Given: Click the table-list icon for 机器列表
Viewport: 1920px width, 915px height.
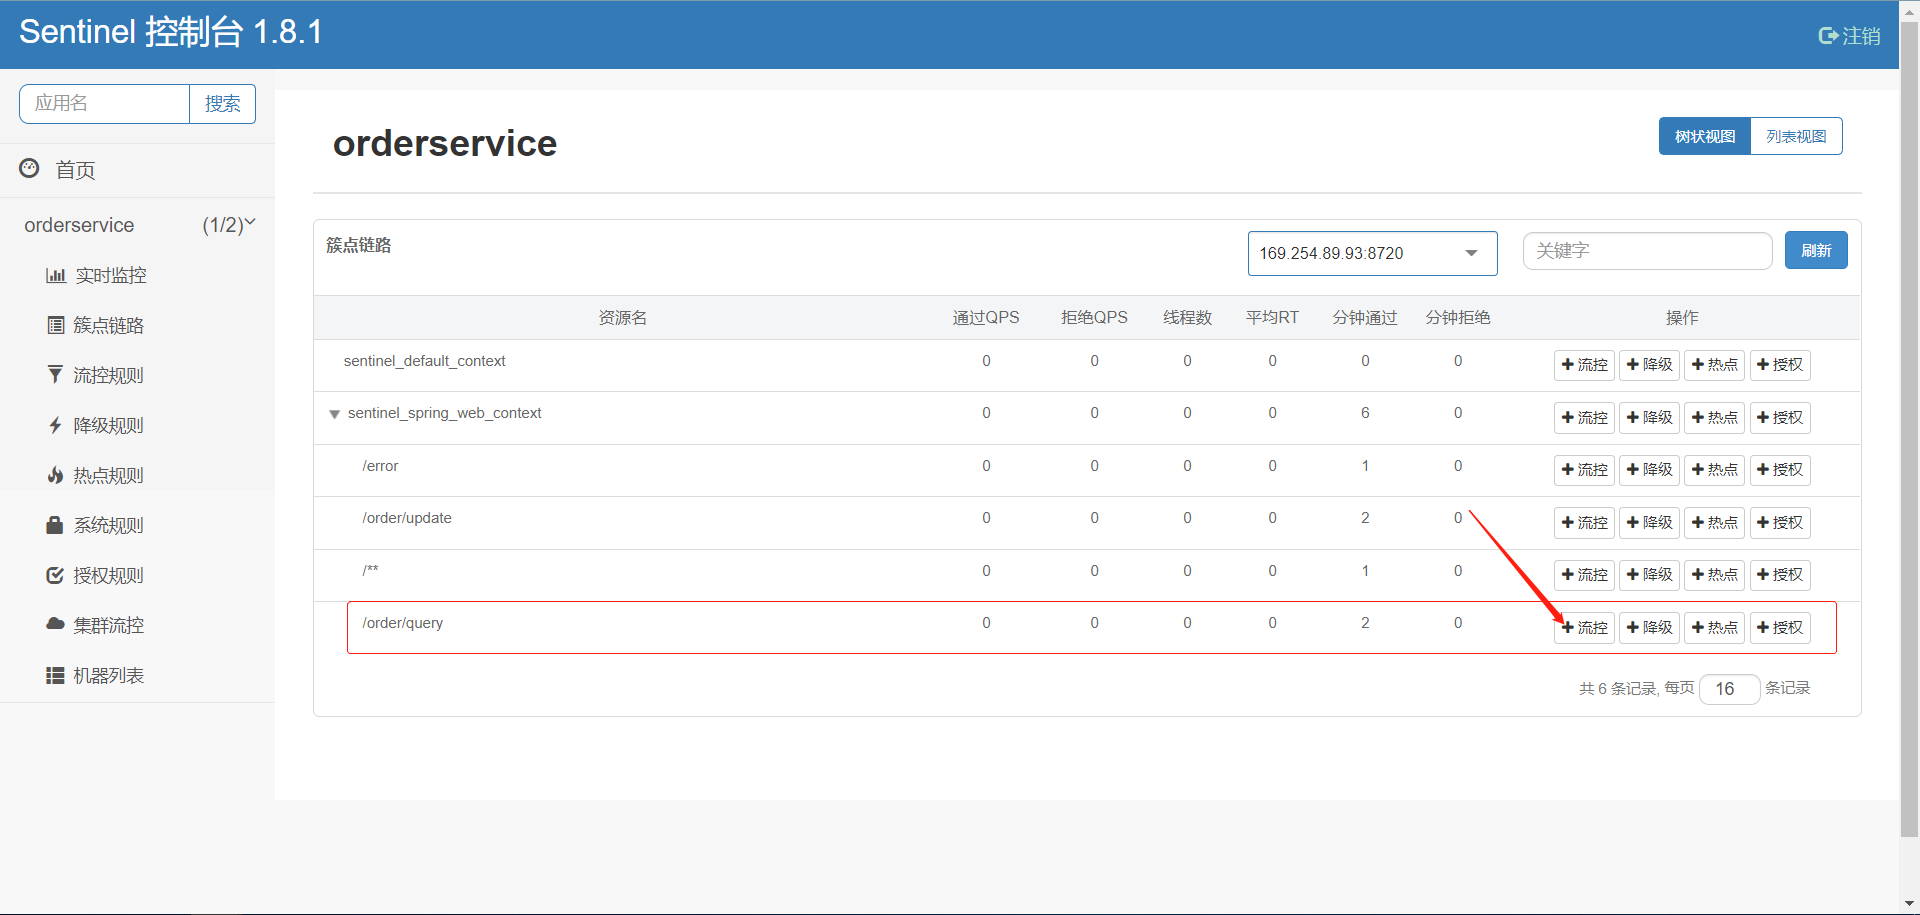Looking at the screenshot, I should 55,676.
